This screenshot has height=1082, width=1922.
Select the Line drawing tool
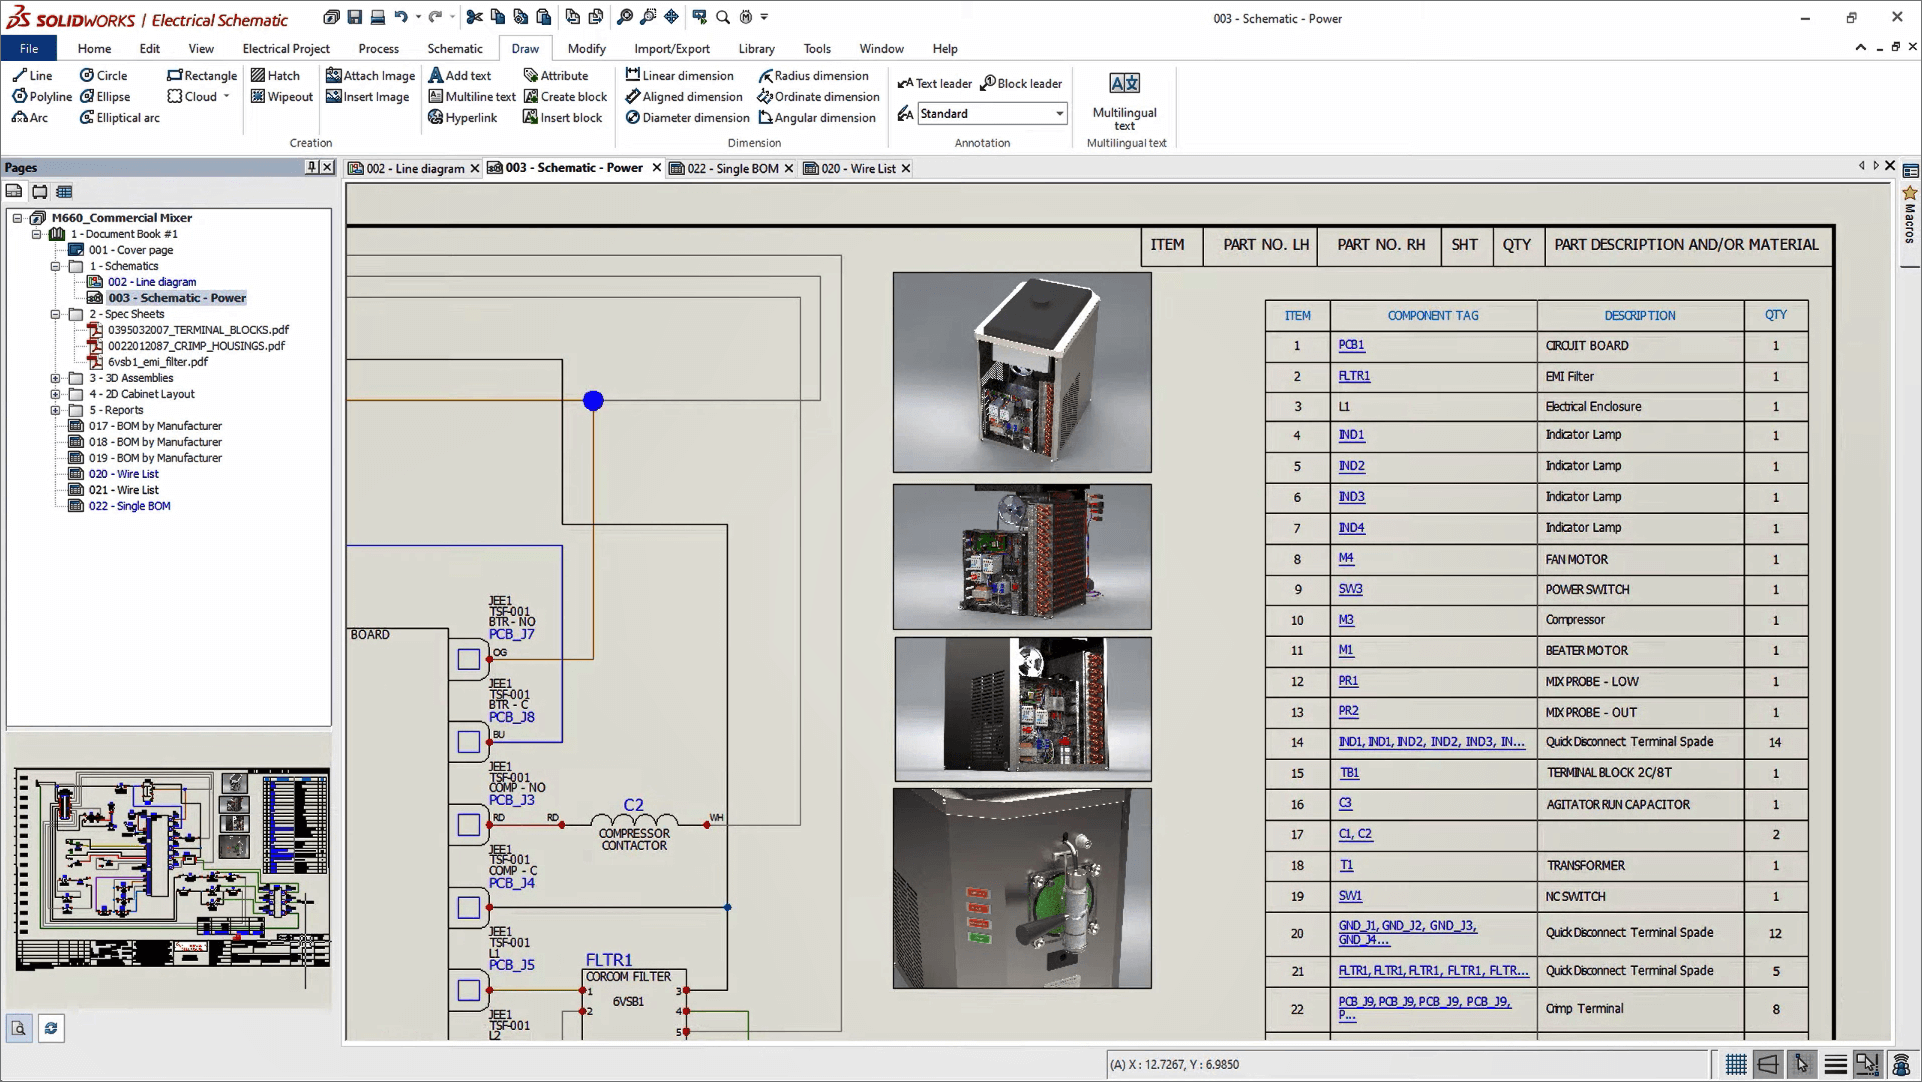[x=32, y=75]
